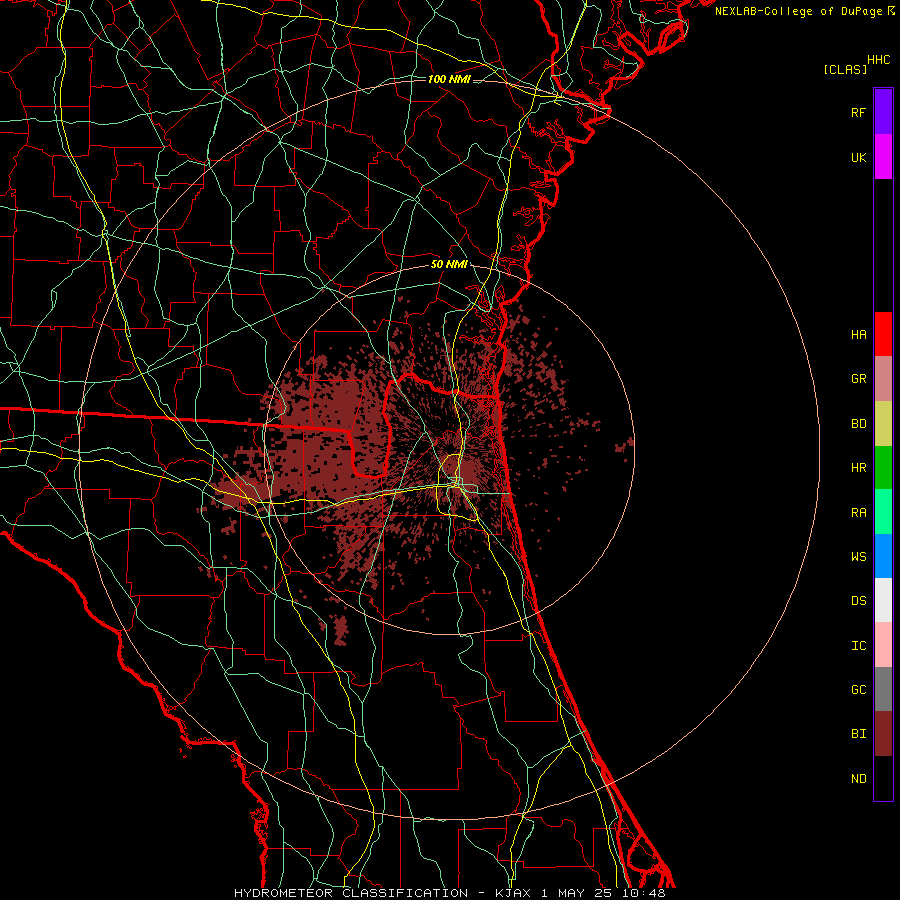Select the GC gray legend swatch
Viewport: 900px width, 900px height.
point(883,689)
